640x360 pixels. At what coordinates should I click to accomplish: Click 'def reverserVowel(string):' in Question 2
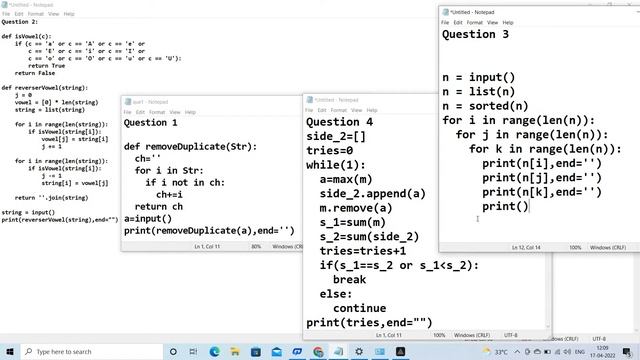tap(45, 88)
